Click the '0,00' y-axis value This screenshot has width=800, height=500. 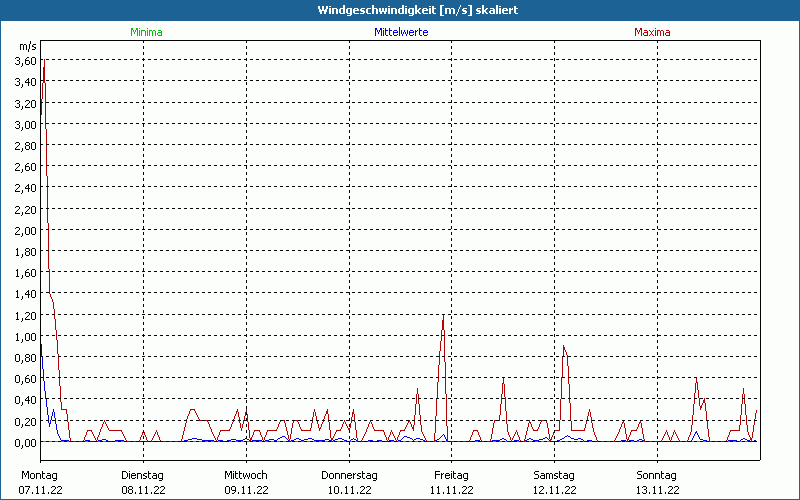coord(26,443)
